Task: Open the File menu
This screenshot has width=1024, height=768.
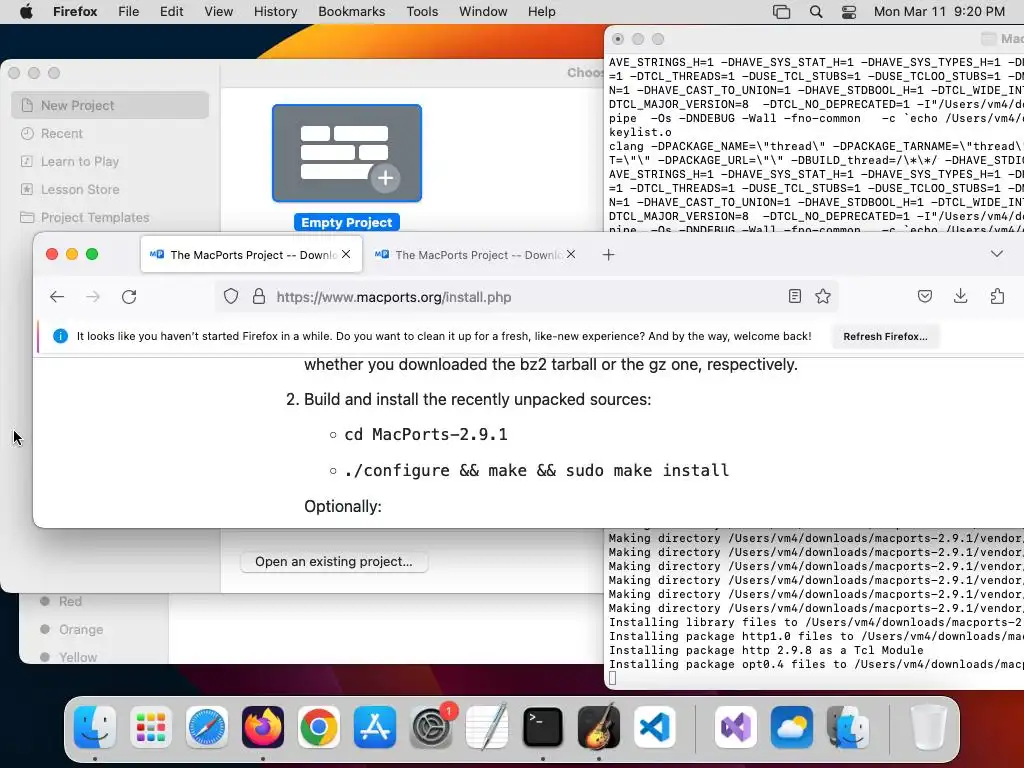Action: pyautogui.click(x=129, y=12)
